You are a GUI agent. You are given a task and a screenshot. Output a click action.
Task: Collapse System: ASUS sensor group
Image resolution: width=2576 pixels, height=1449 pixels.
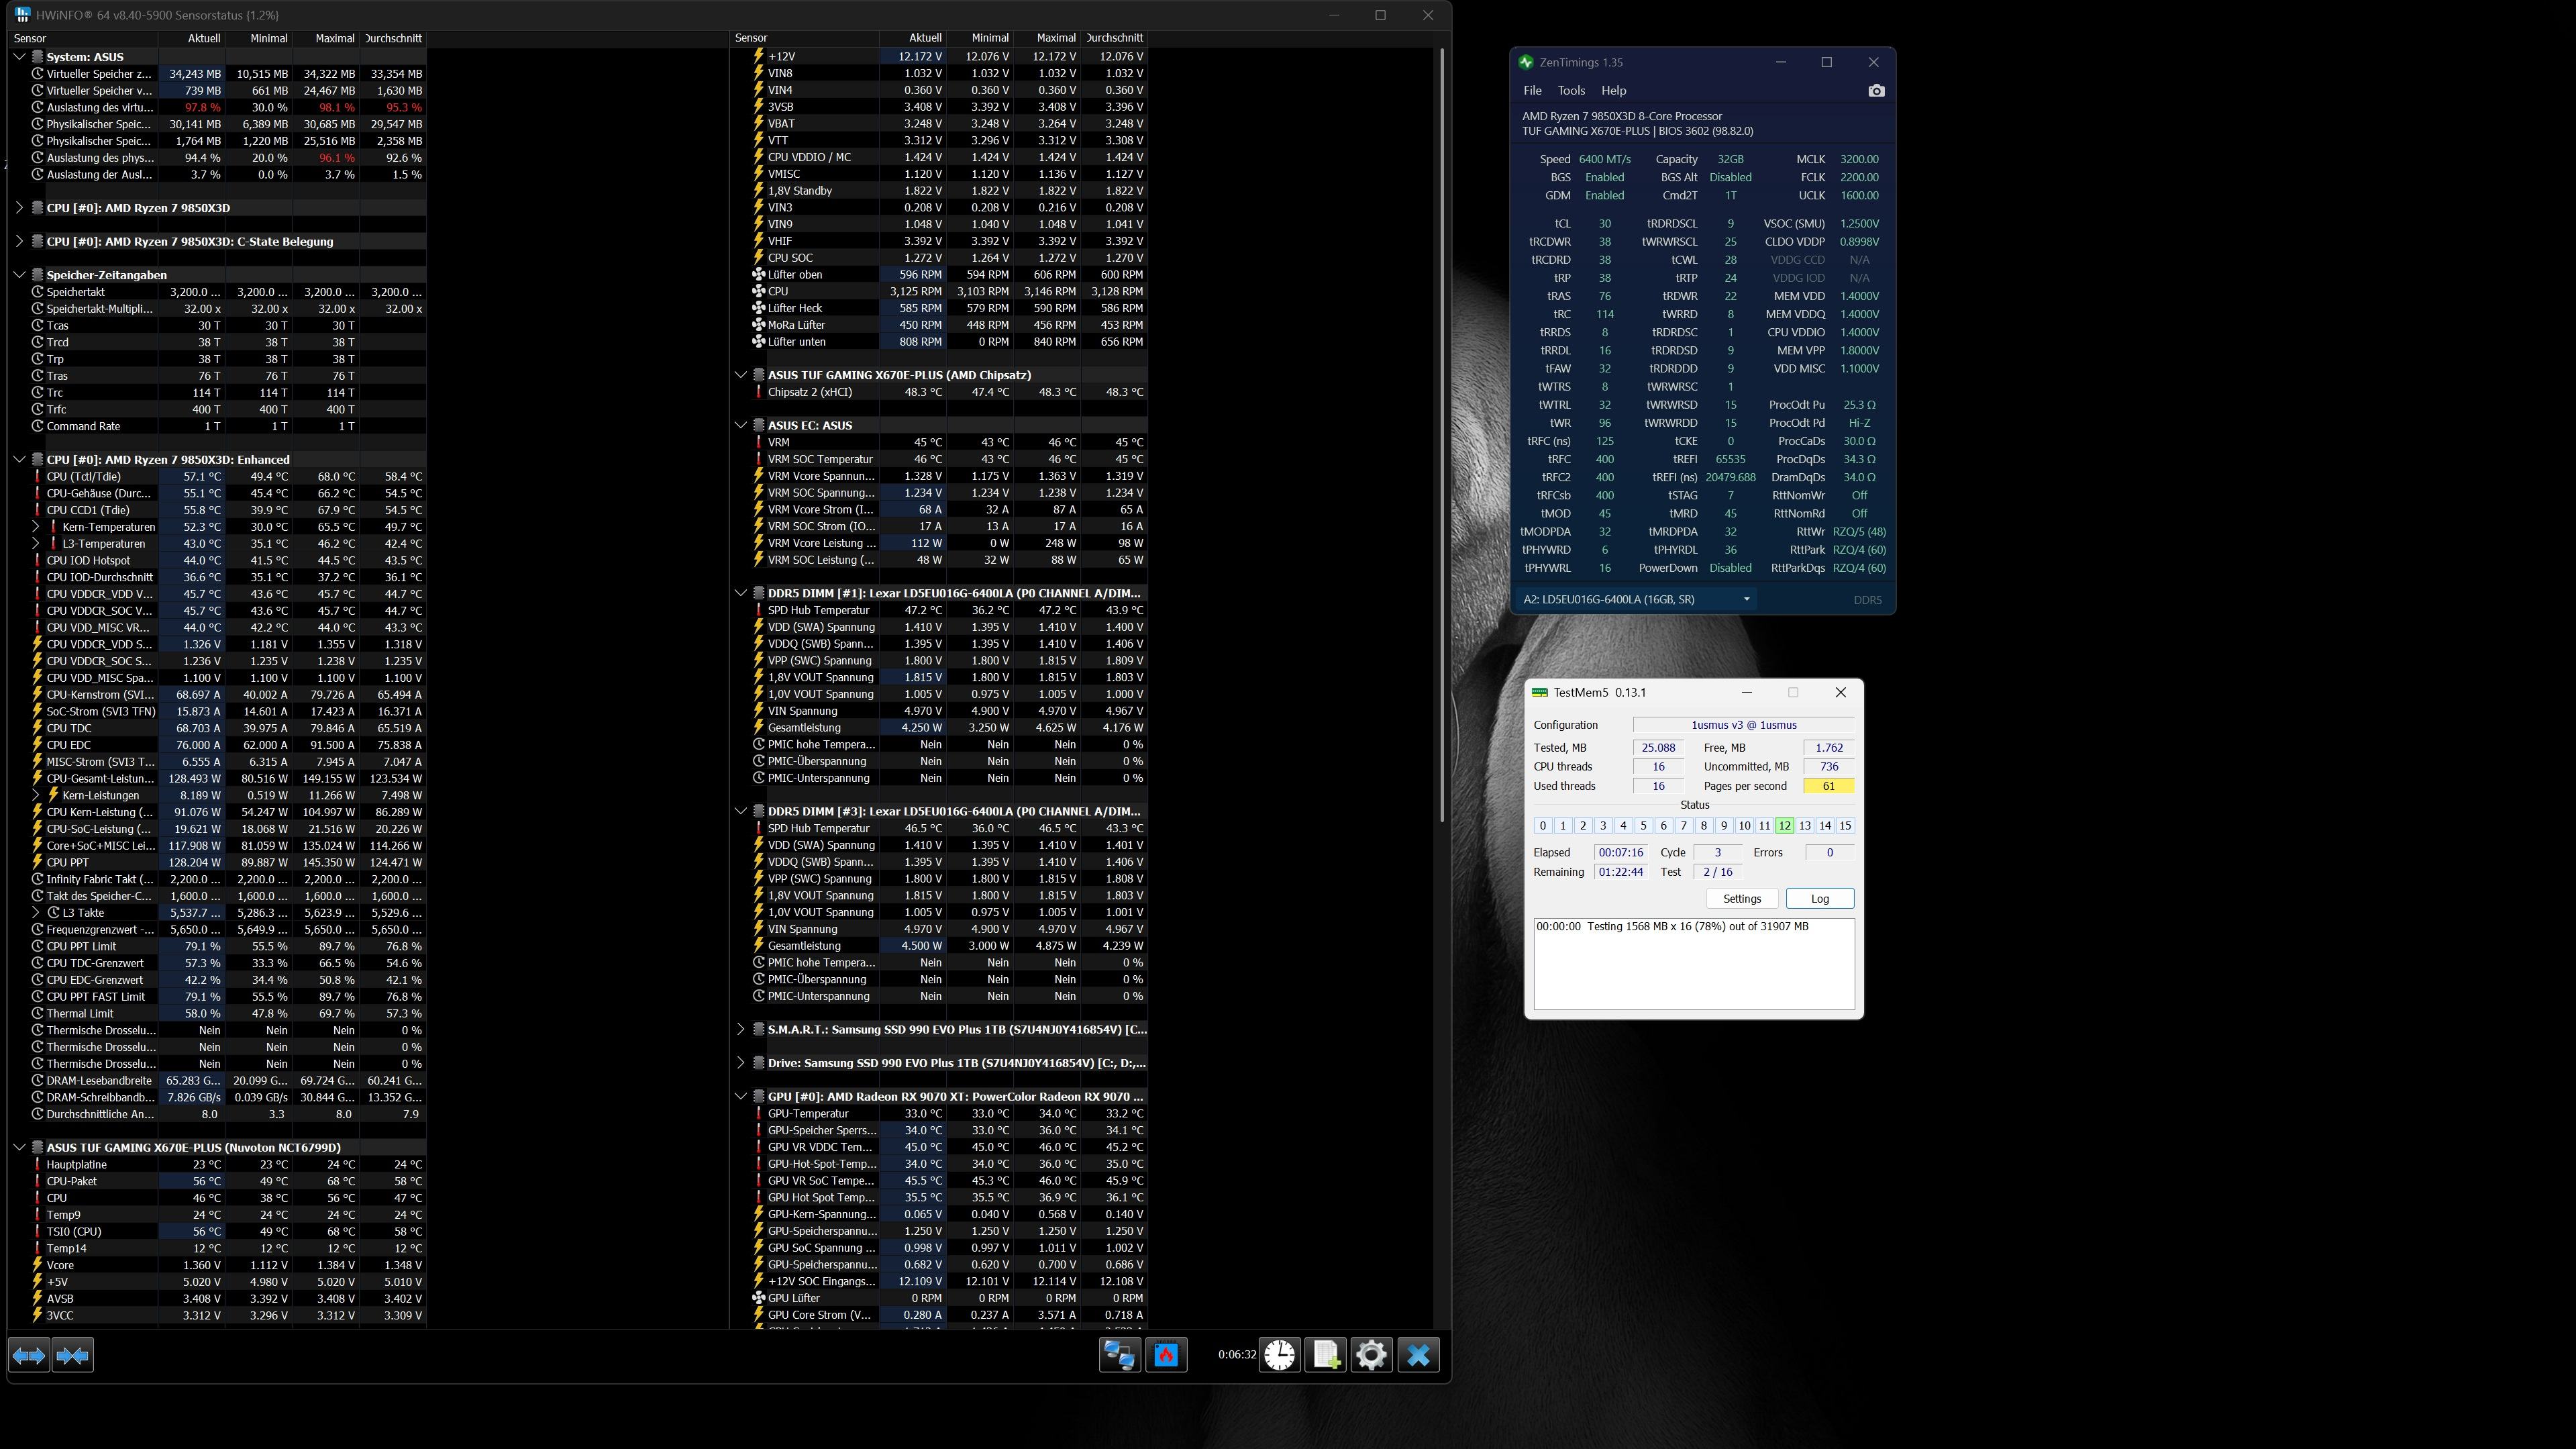pos(19,57)
